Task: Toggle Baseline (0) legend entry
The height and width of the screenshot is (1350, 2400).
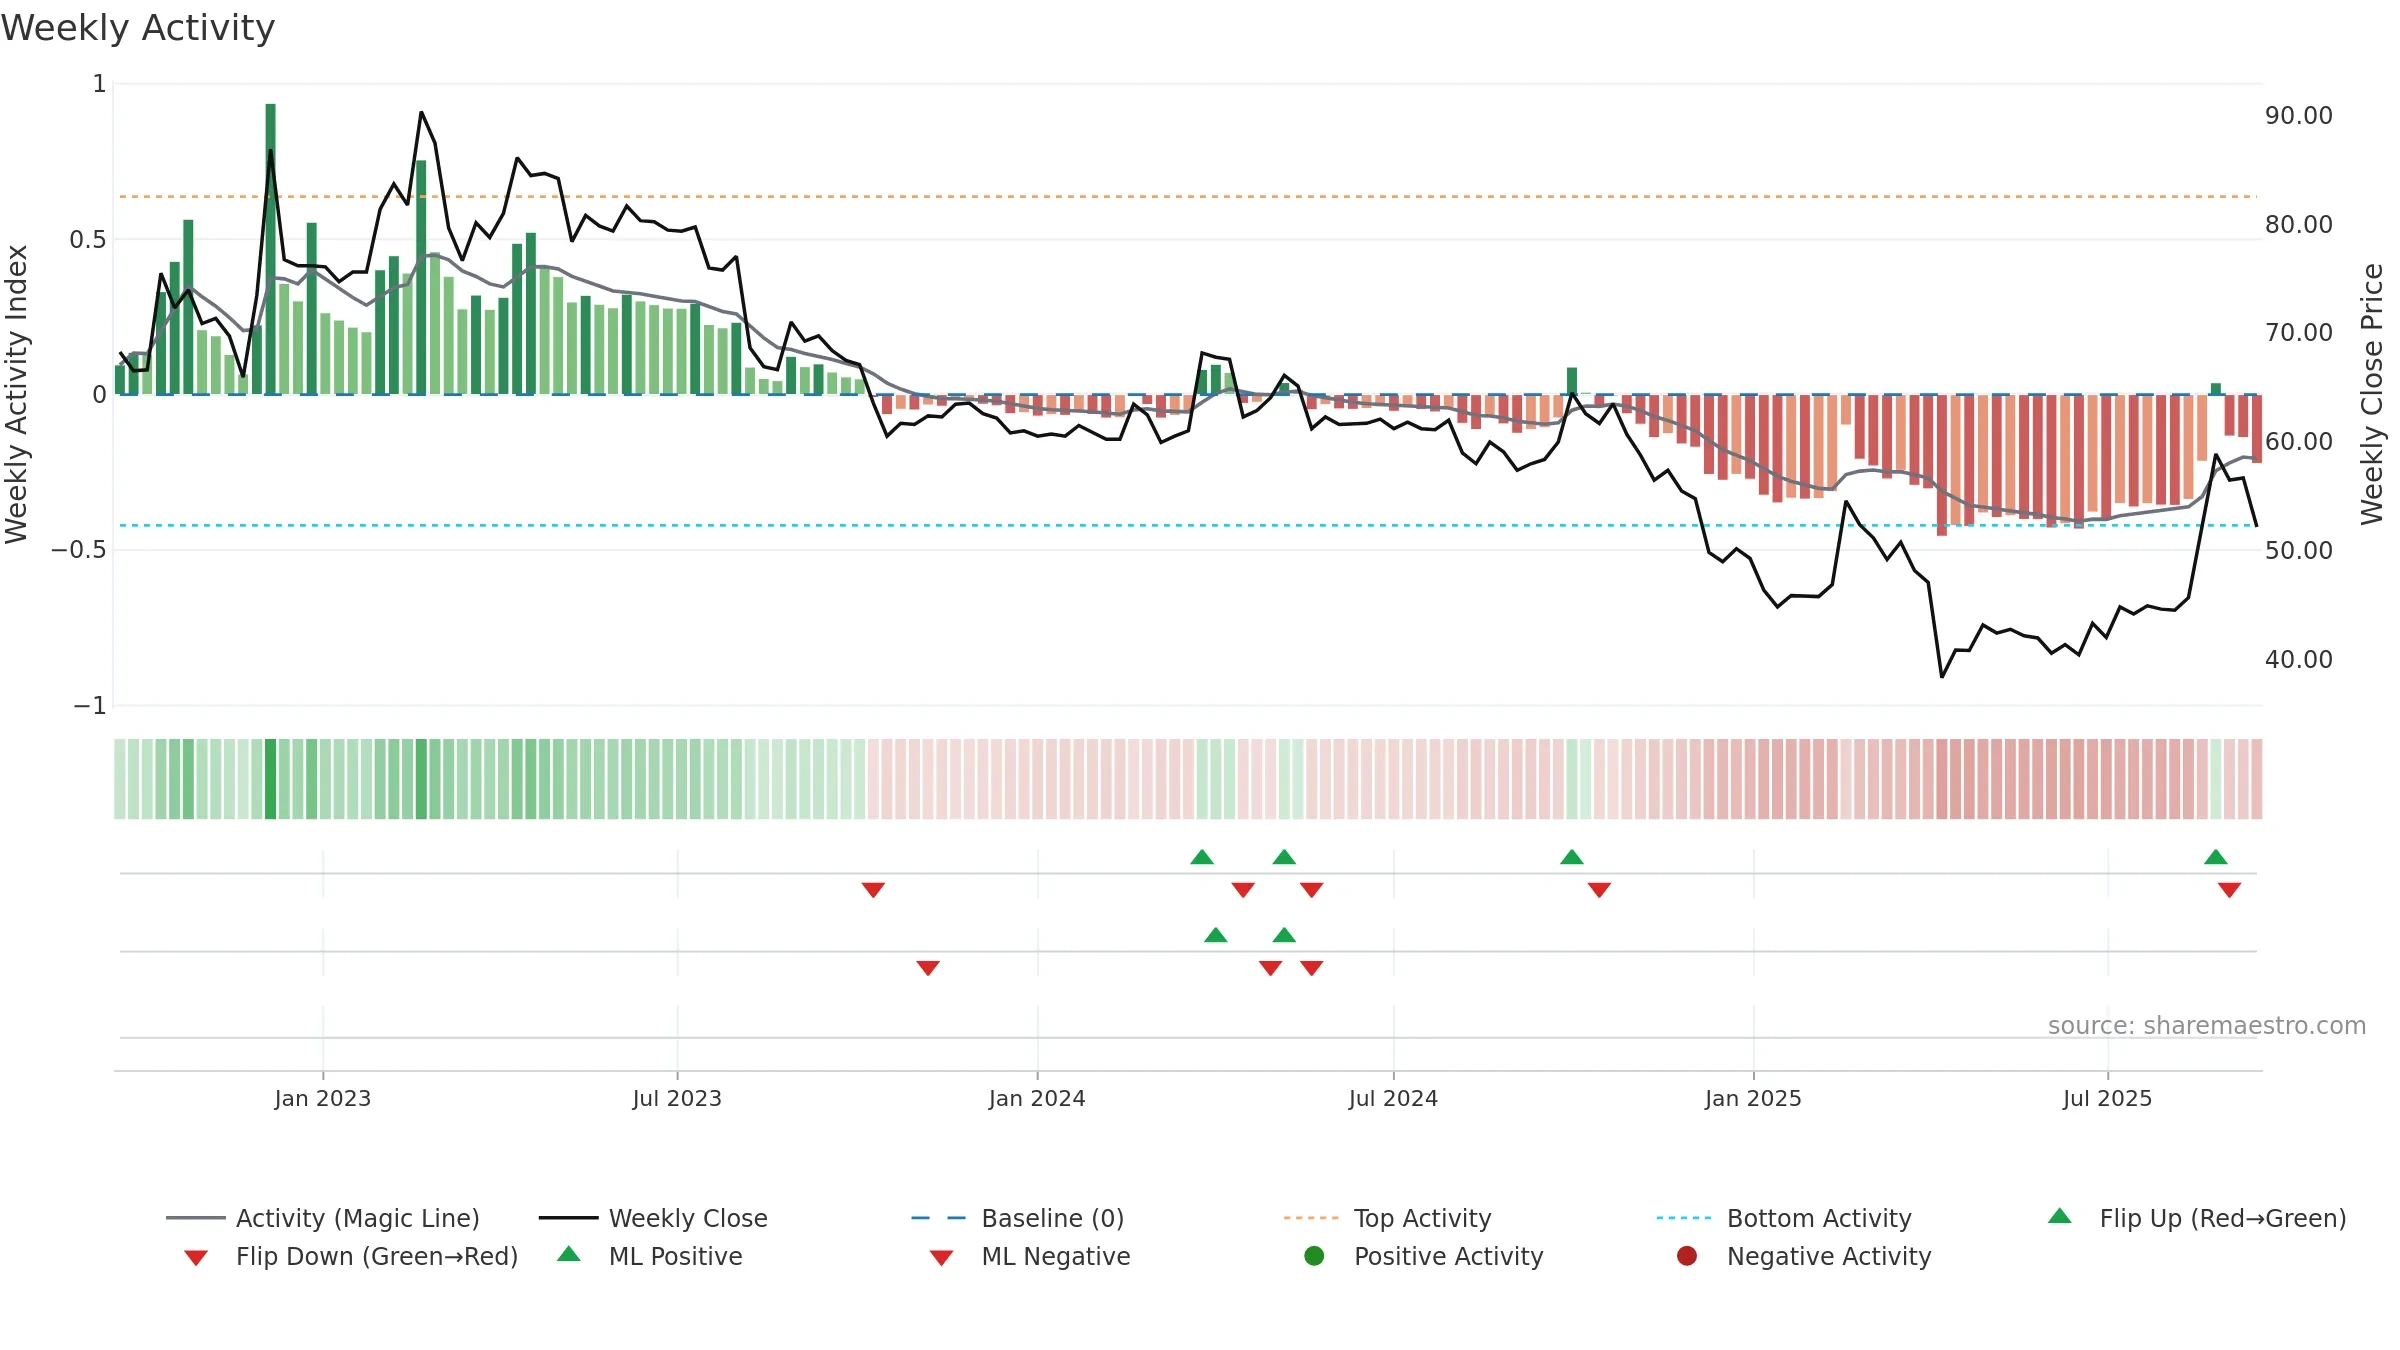Action: point(1018,1218)
